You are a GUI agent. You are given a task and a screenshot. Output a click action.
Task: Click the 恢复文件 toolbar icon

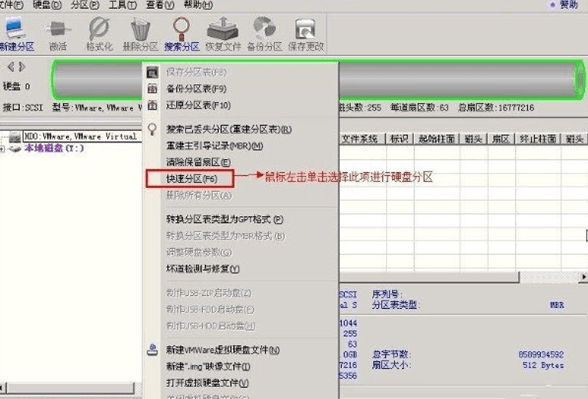tap(223, 28)
